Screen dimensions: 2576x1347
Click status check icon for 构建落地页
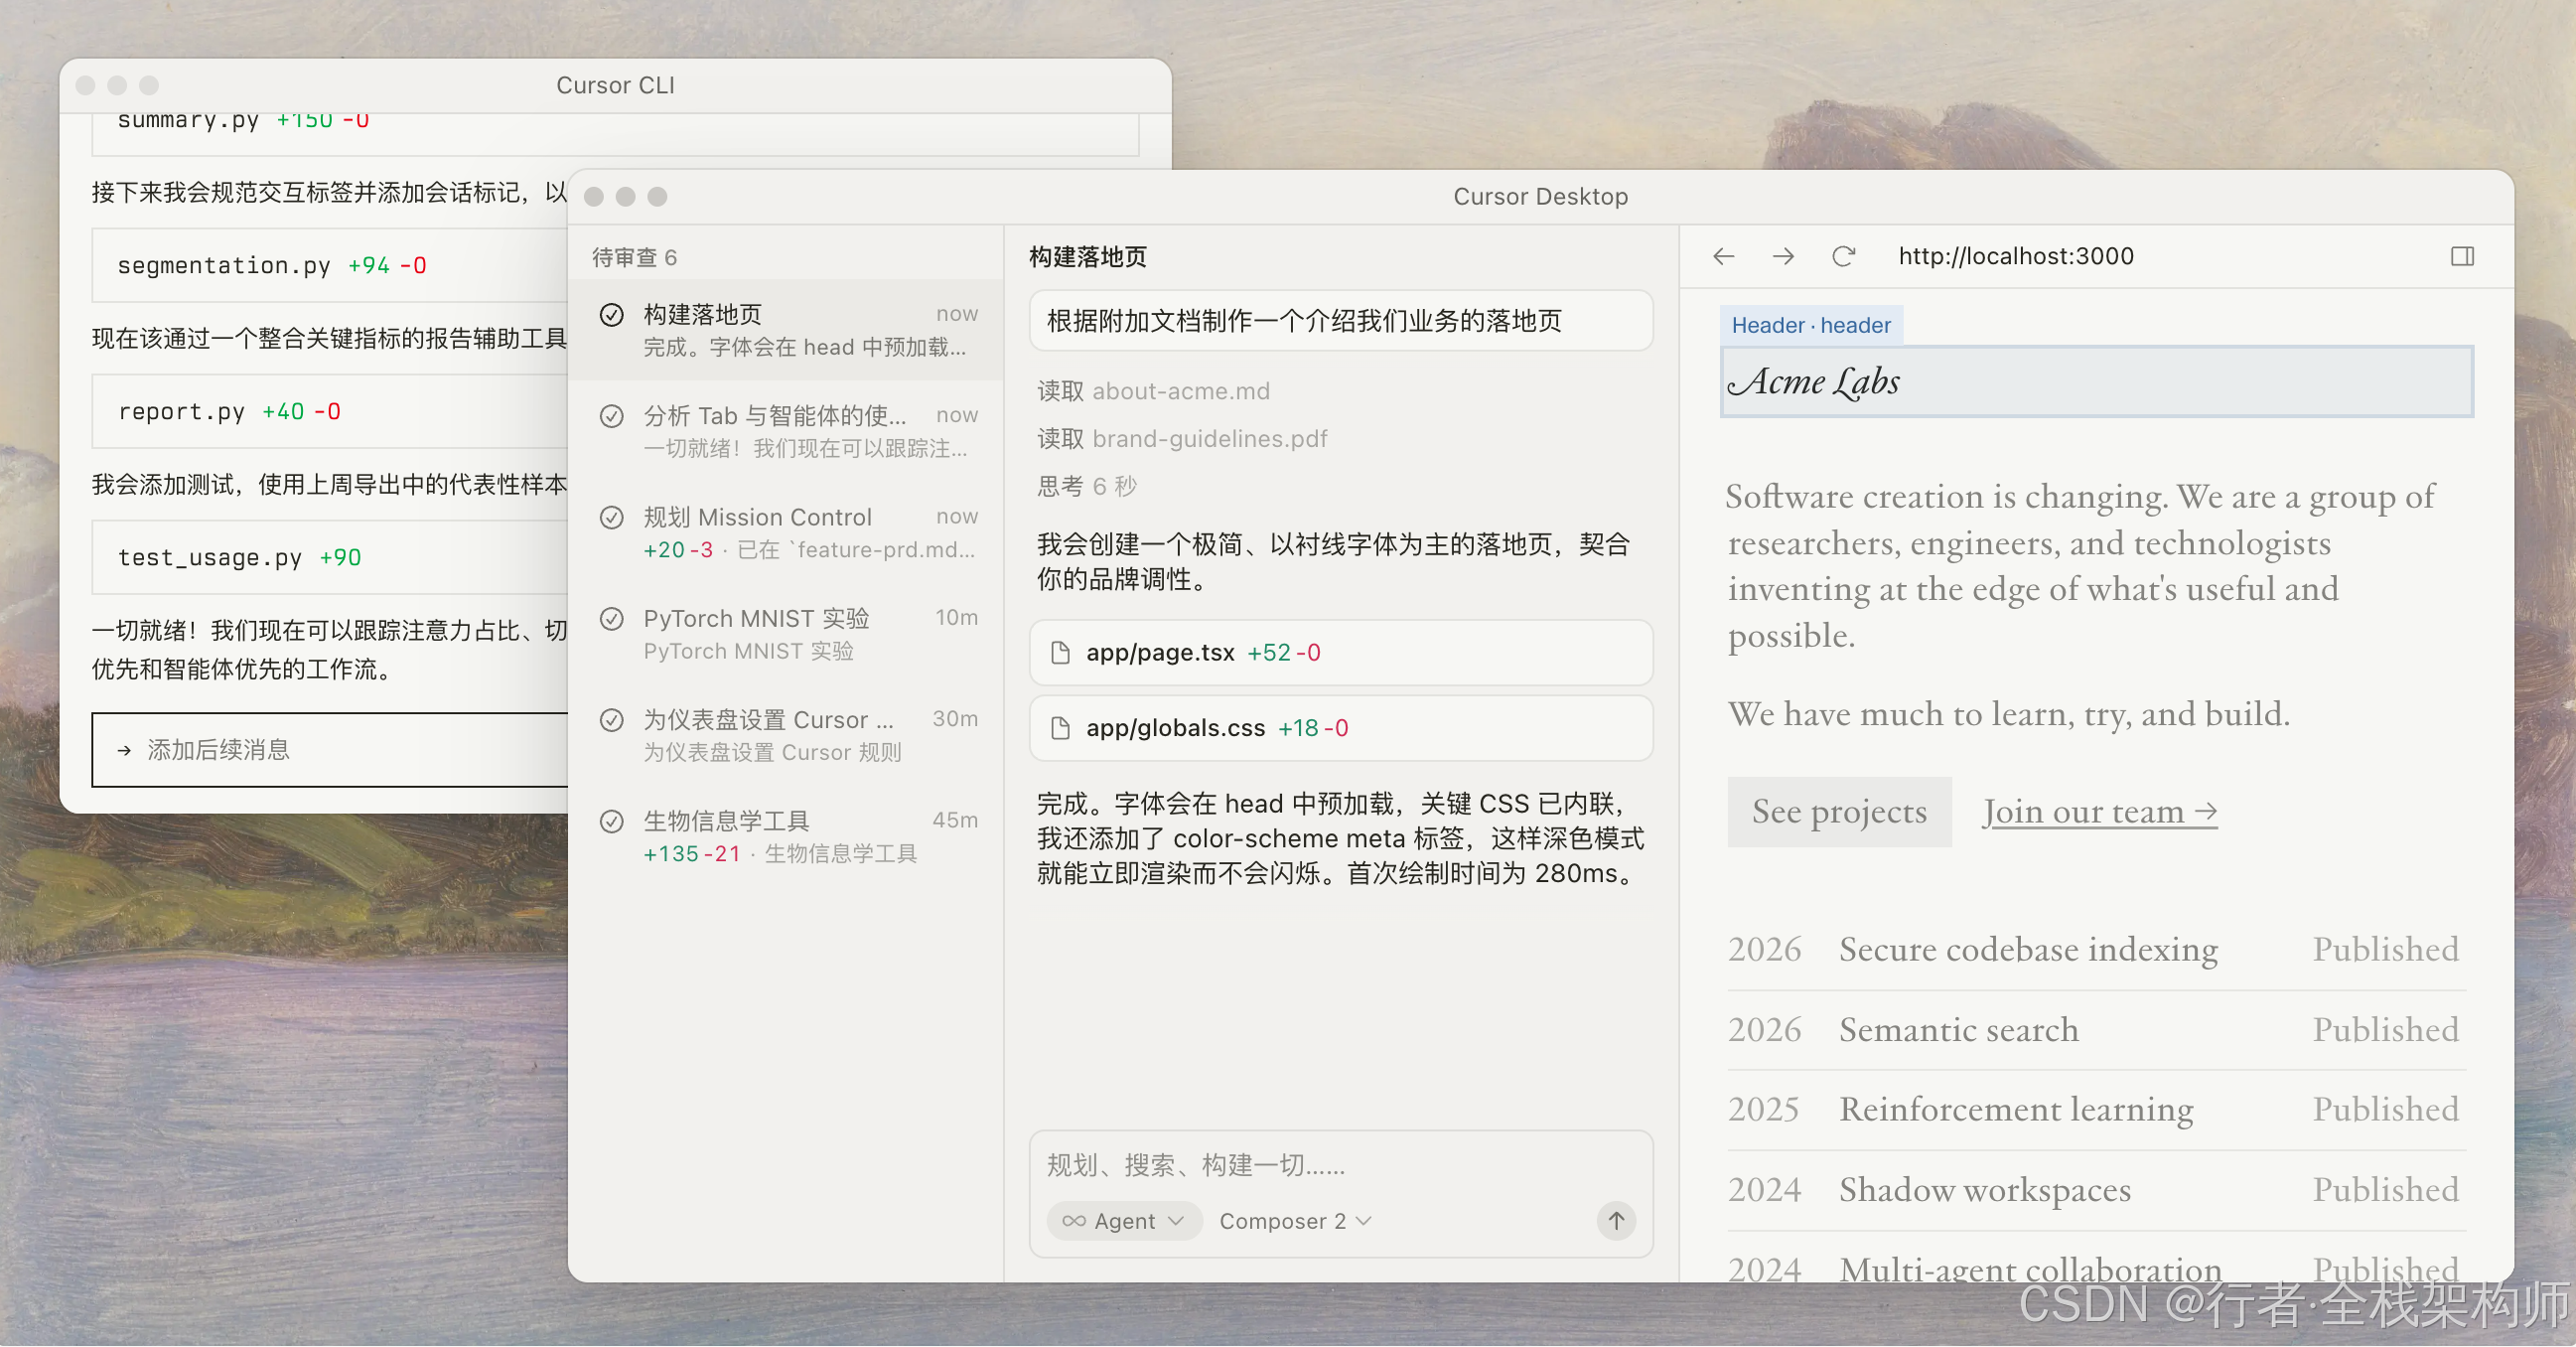(612, 315)
